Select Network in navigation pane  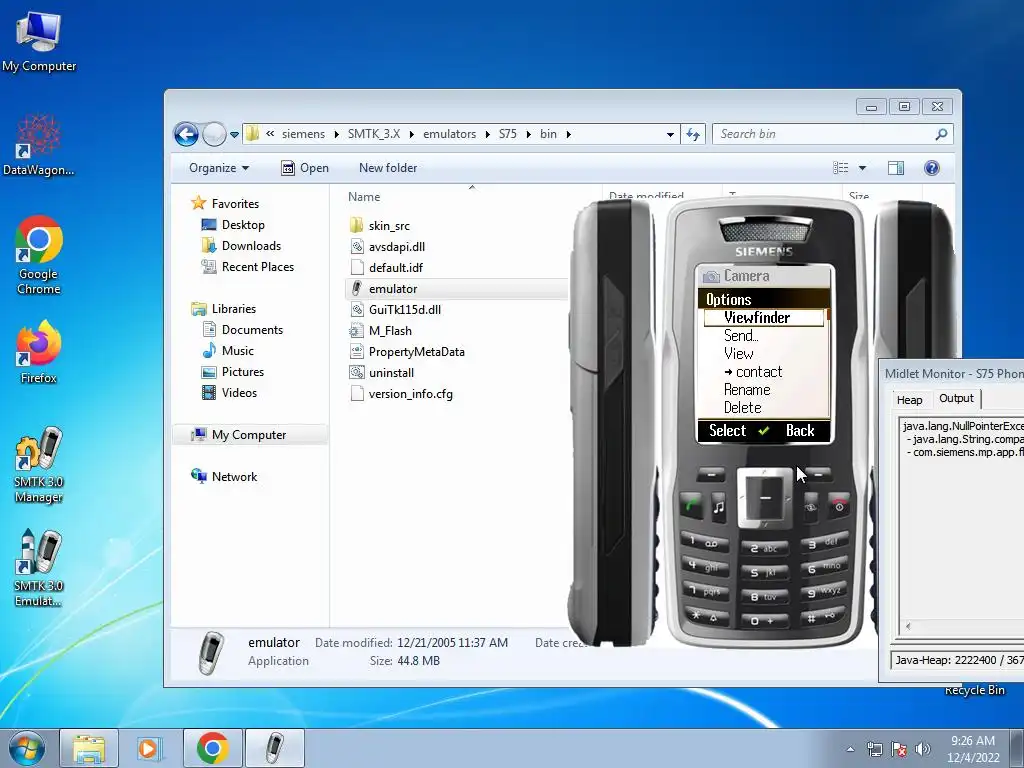click(224, 477)
